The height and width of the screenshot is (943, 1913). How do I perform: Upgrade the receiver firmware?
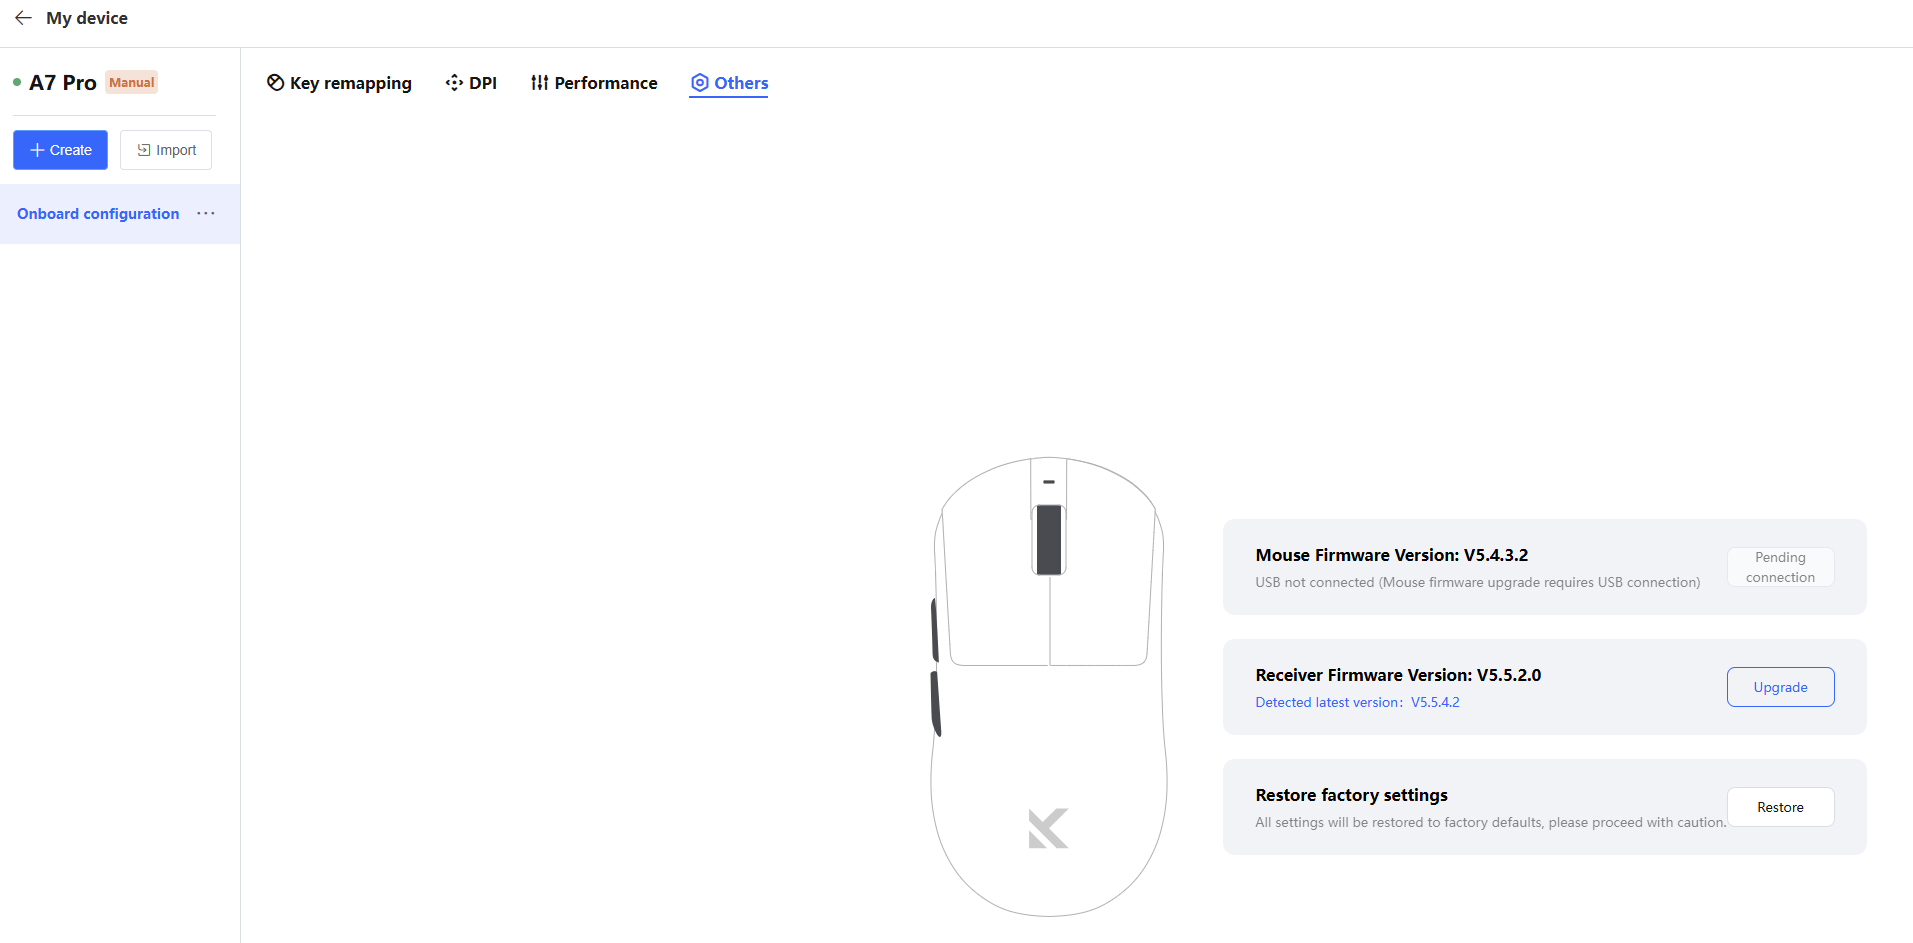[x=1780, y=687]
